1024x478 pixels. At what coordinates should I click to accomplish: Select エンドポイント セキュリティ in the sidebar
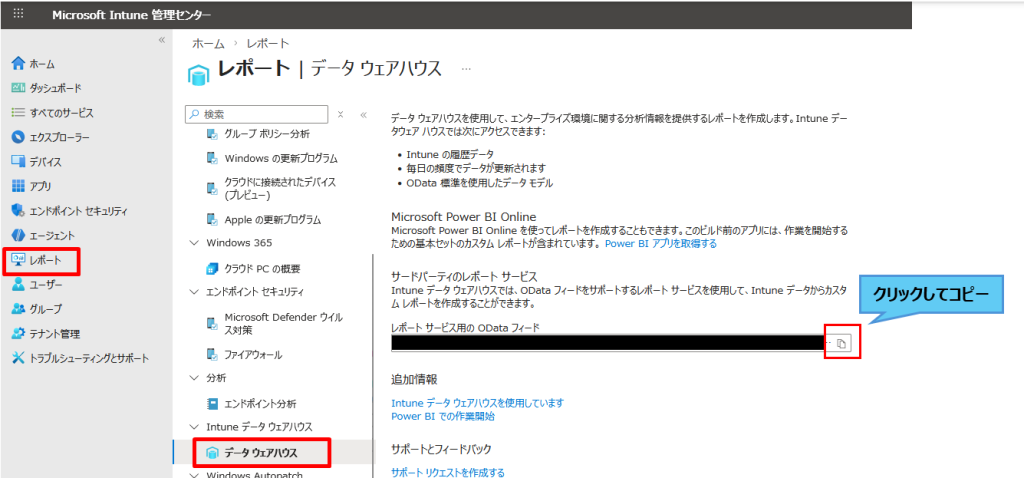78,211
